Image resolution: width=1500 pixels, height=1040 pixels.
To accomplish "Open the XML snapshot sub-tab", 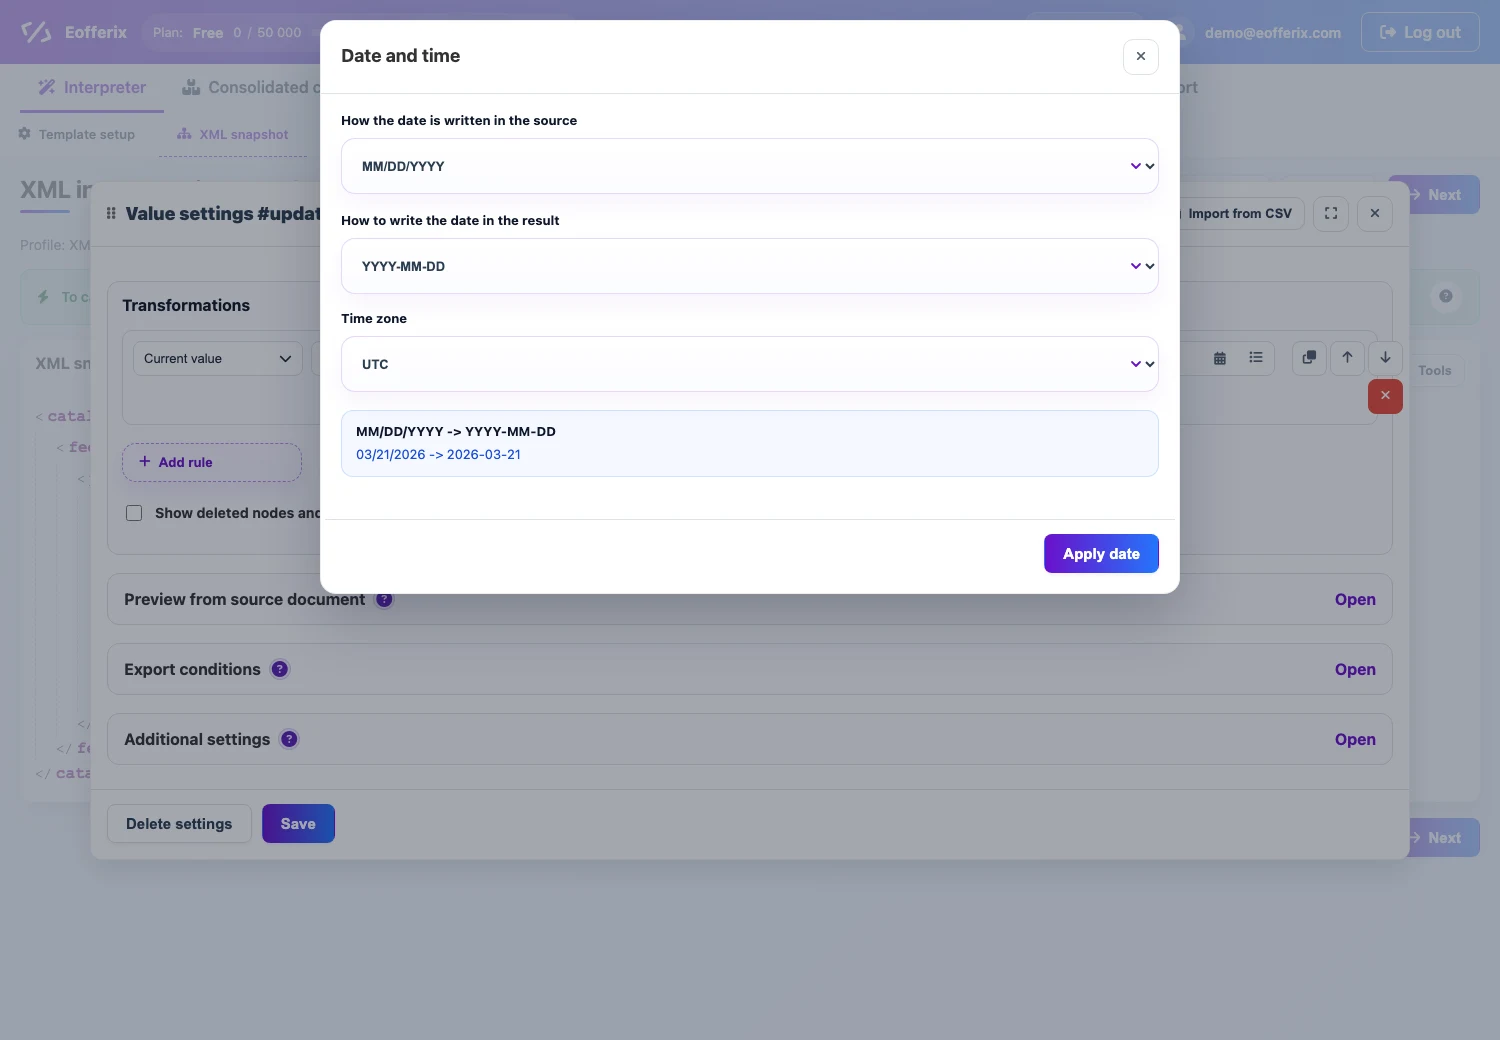I will (x=233, y=134).
